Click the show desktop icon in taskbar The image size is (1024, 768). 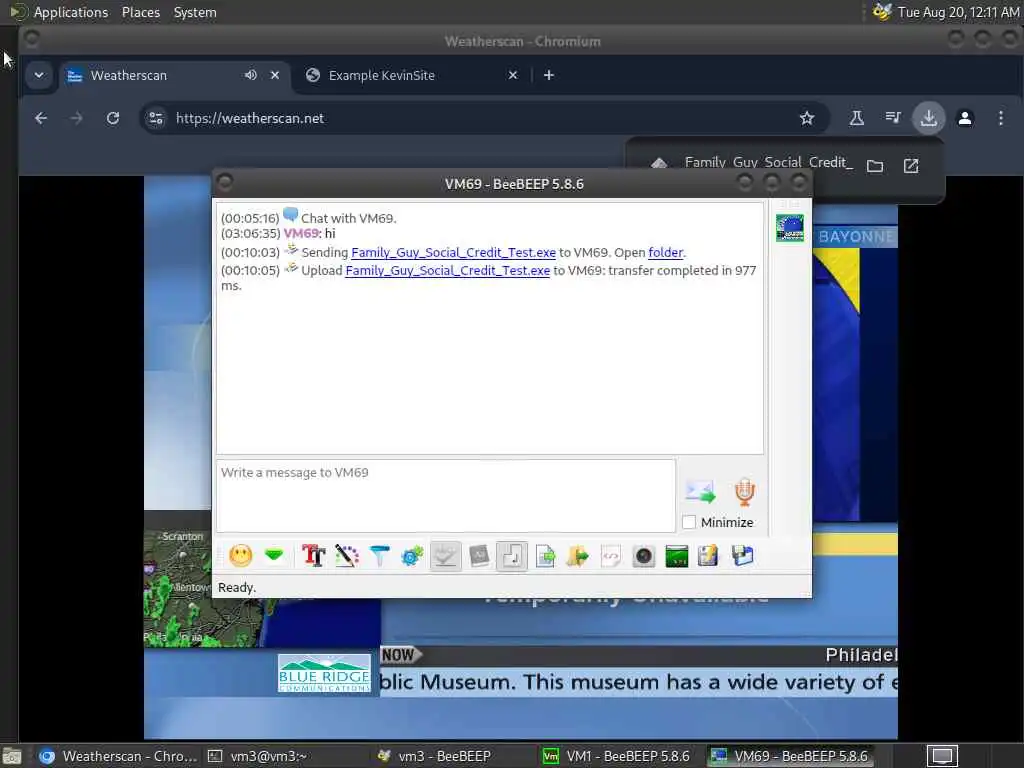coord(12,756)
